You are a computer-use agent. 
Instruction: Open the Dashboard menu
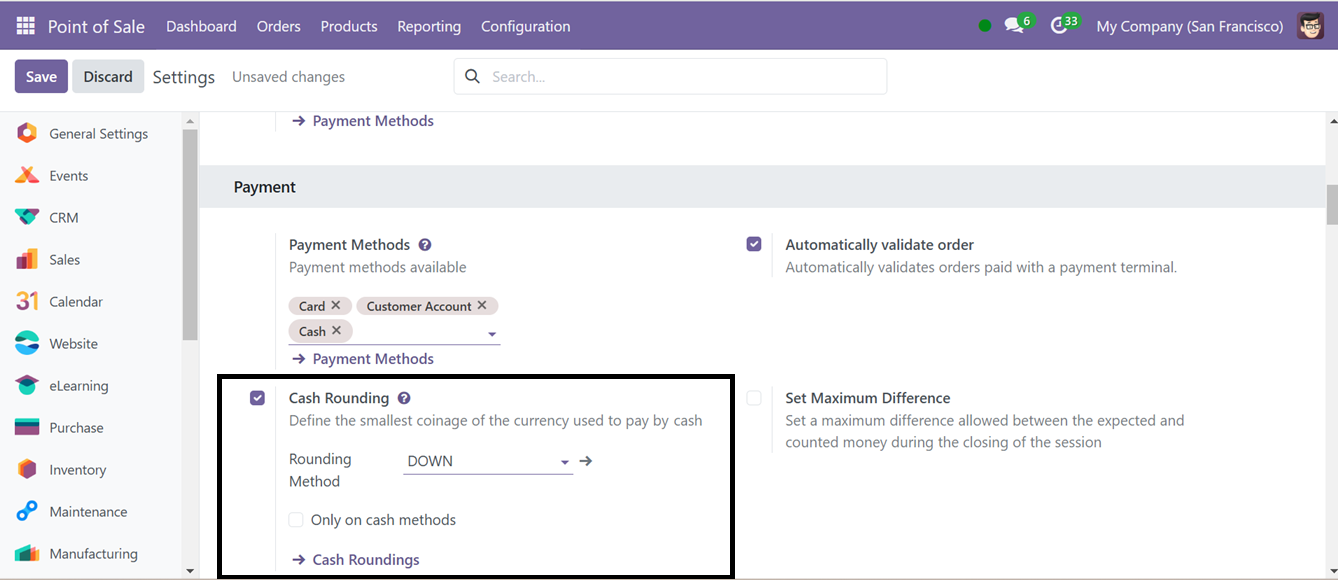(201, 26)
